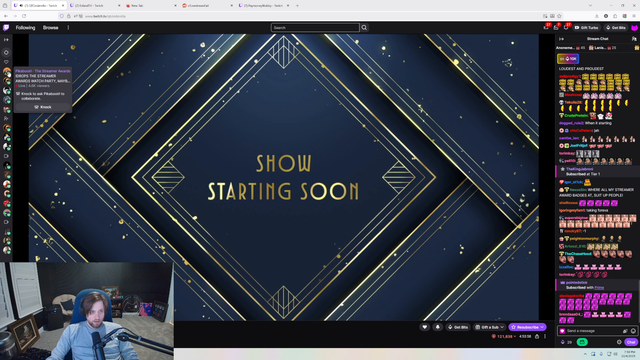Click the search magnifier button
This screenshot has height=360, width=640.
pos(364,28)
